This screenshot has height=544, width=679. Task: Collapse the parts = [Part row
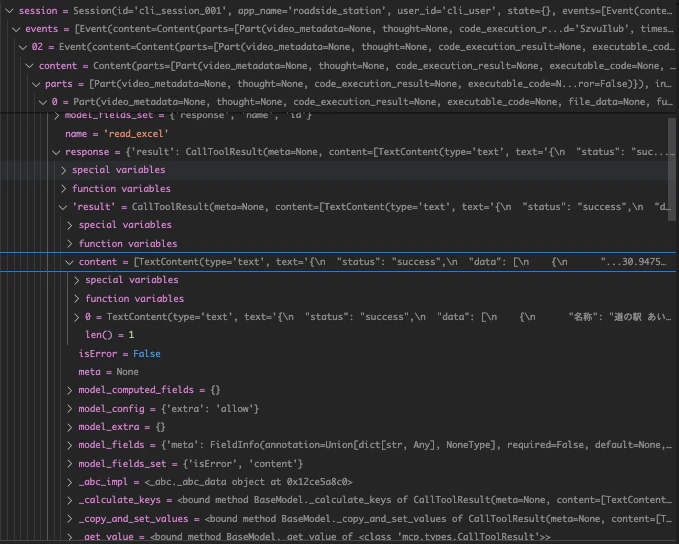click(36, 84)
